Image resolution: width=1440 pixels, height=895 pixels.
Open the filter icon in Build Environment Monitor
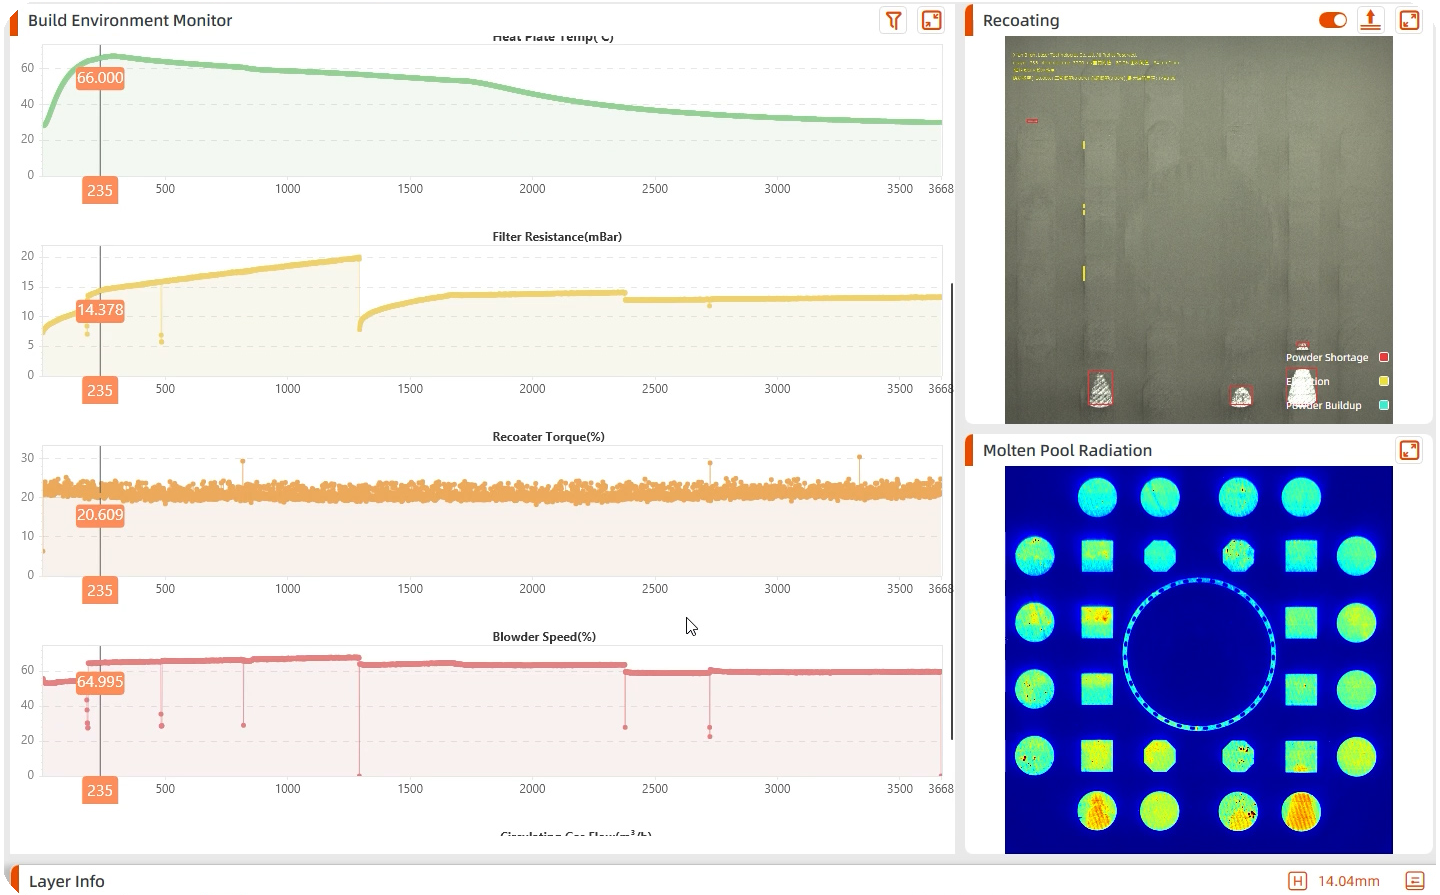coord(893,20)
